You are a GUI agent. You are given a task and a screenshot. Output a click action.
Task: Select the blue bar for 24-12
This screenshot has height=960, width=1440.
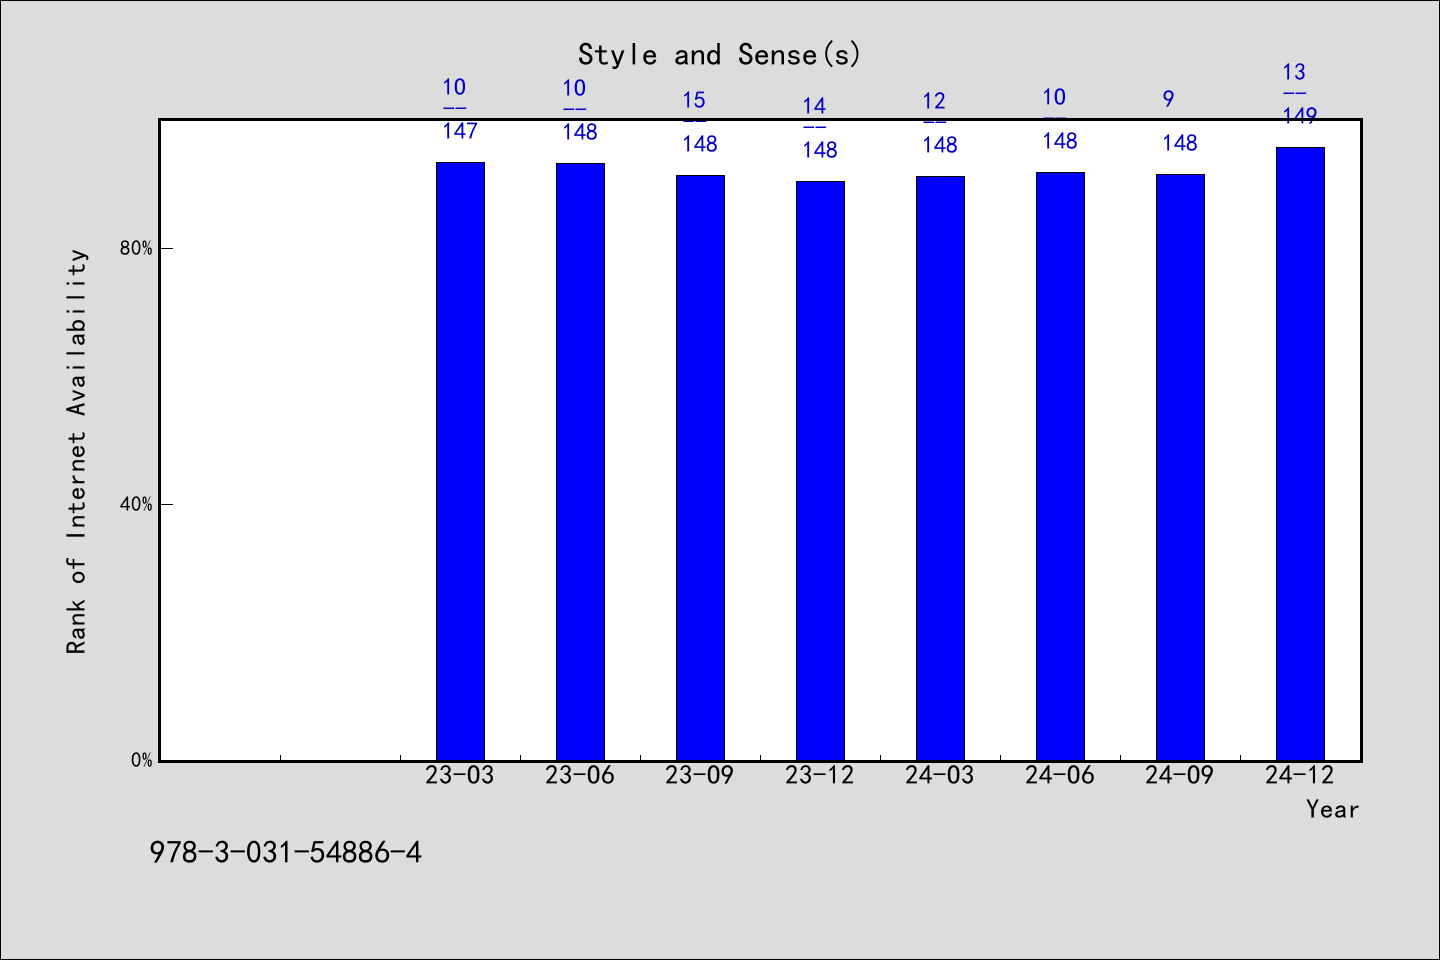(x=1300, y=454)
